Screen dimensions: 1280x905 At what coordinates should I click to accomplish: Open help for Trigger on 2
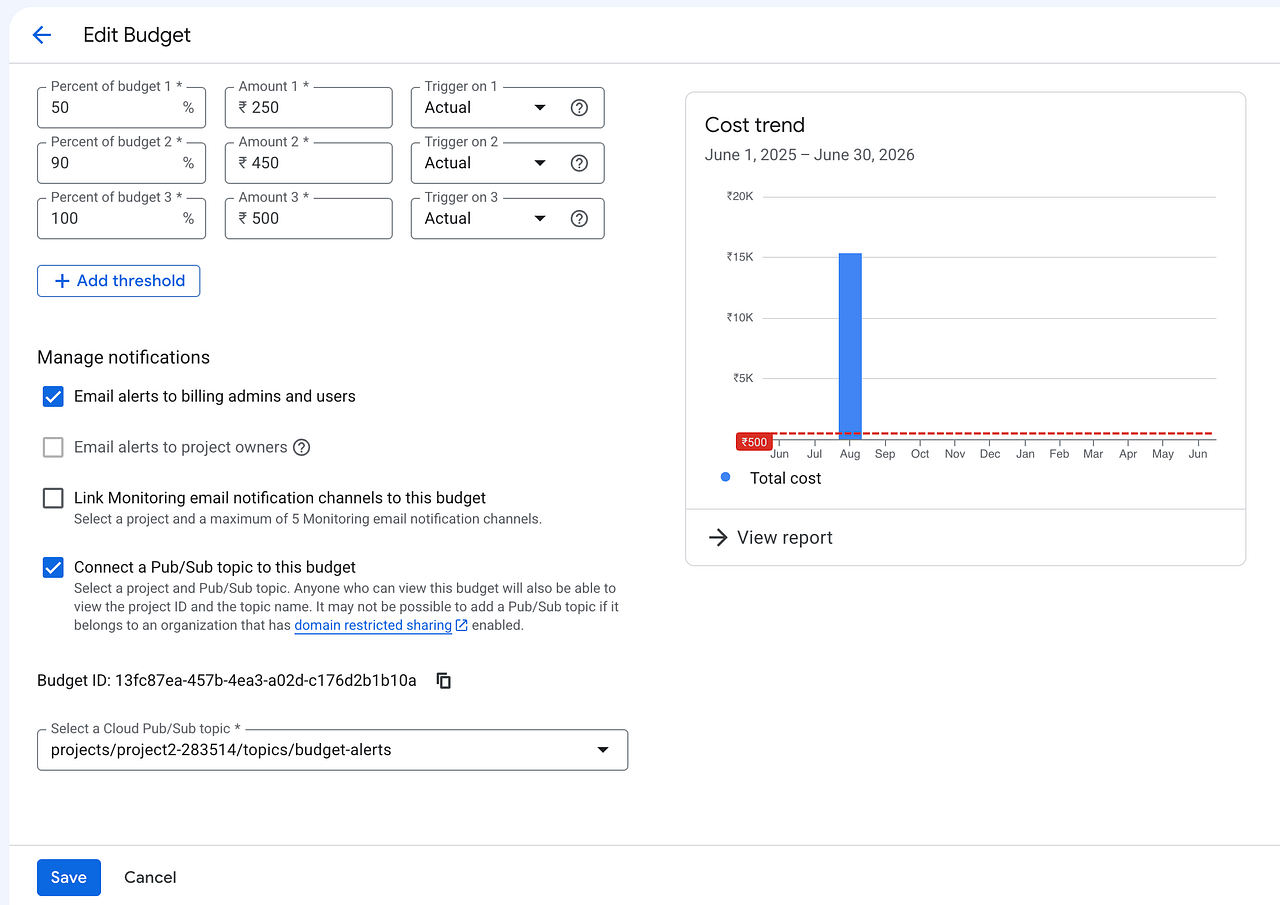click(579, 163)
